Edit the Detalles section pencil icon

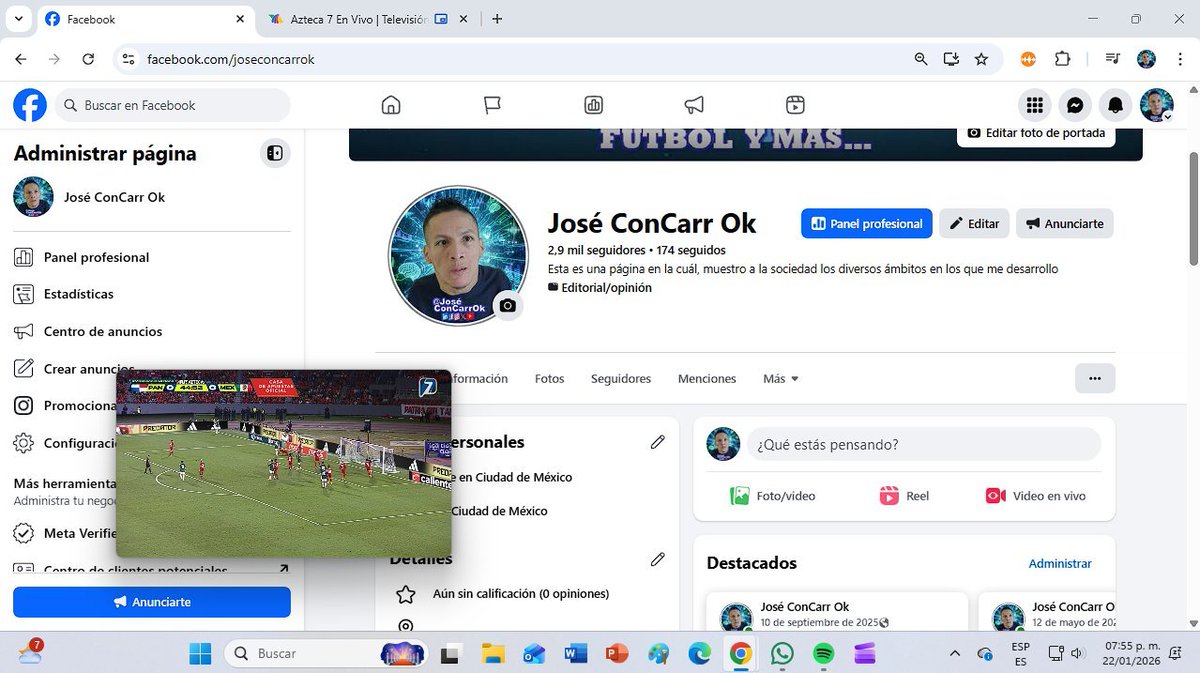tap(657, 560)
